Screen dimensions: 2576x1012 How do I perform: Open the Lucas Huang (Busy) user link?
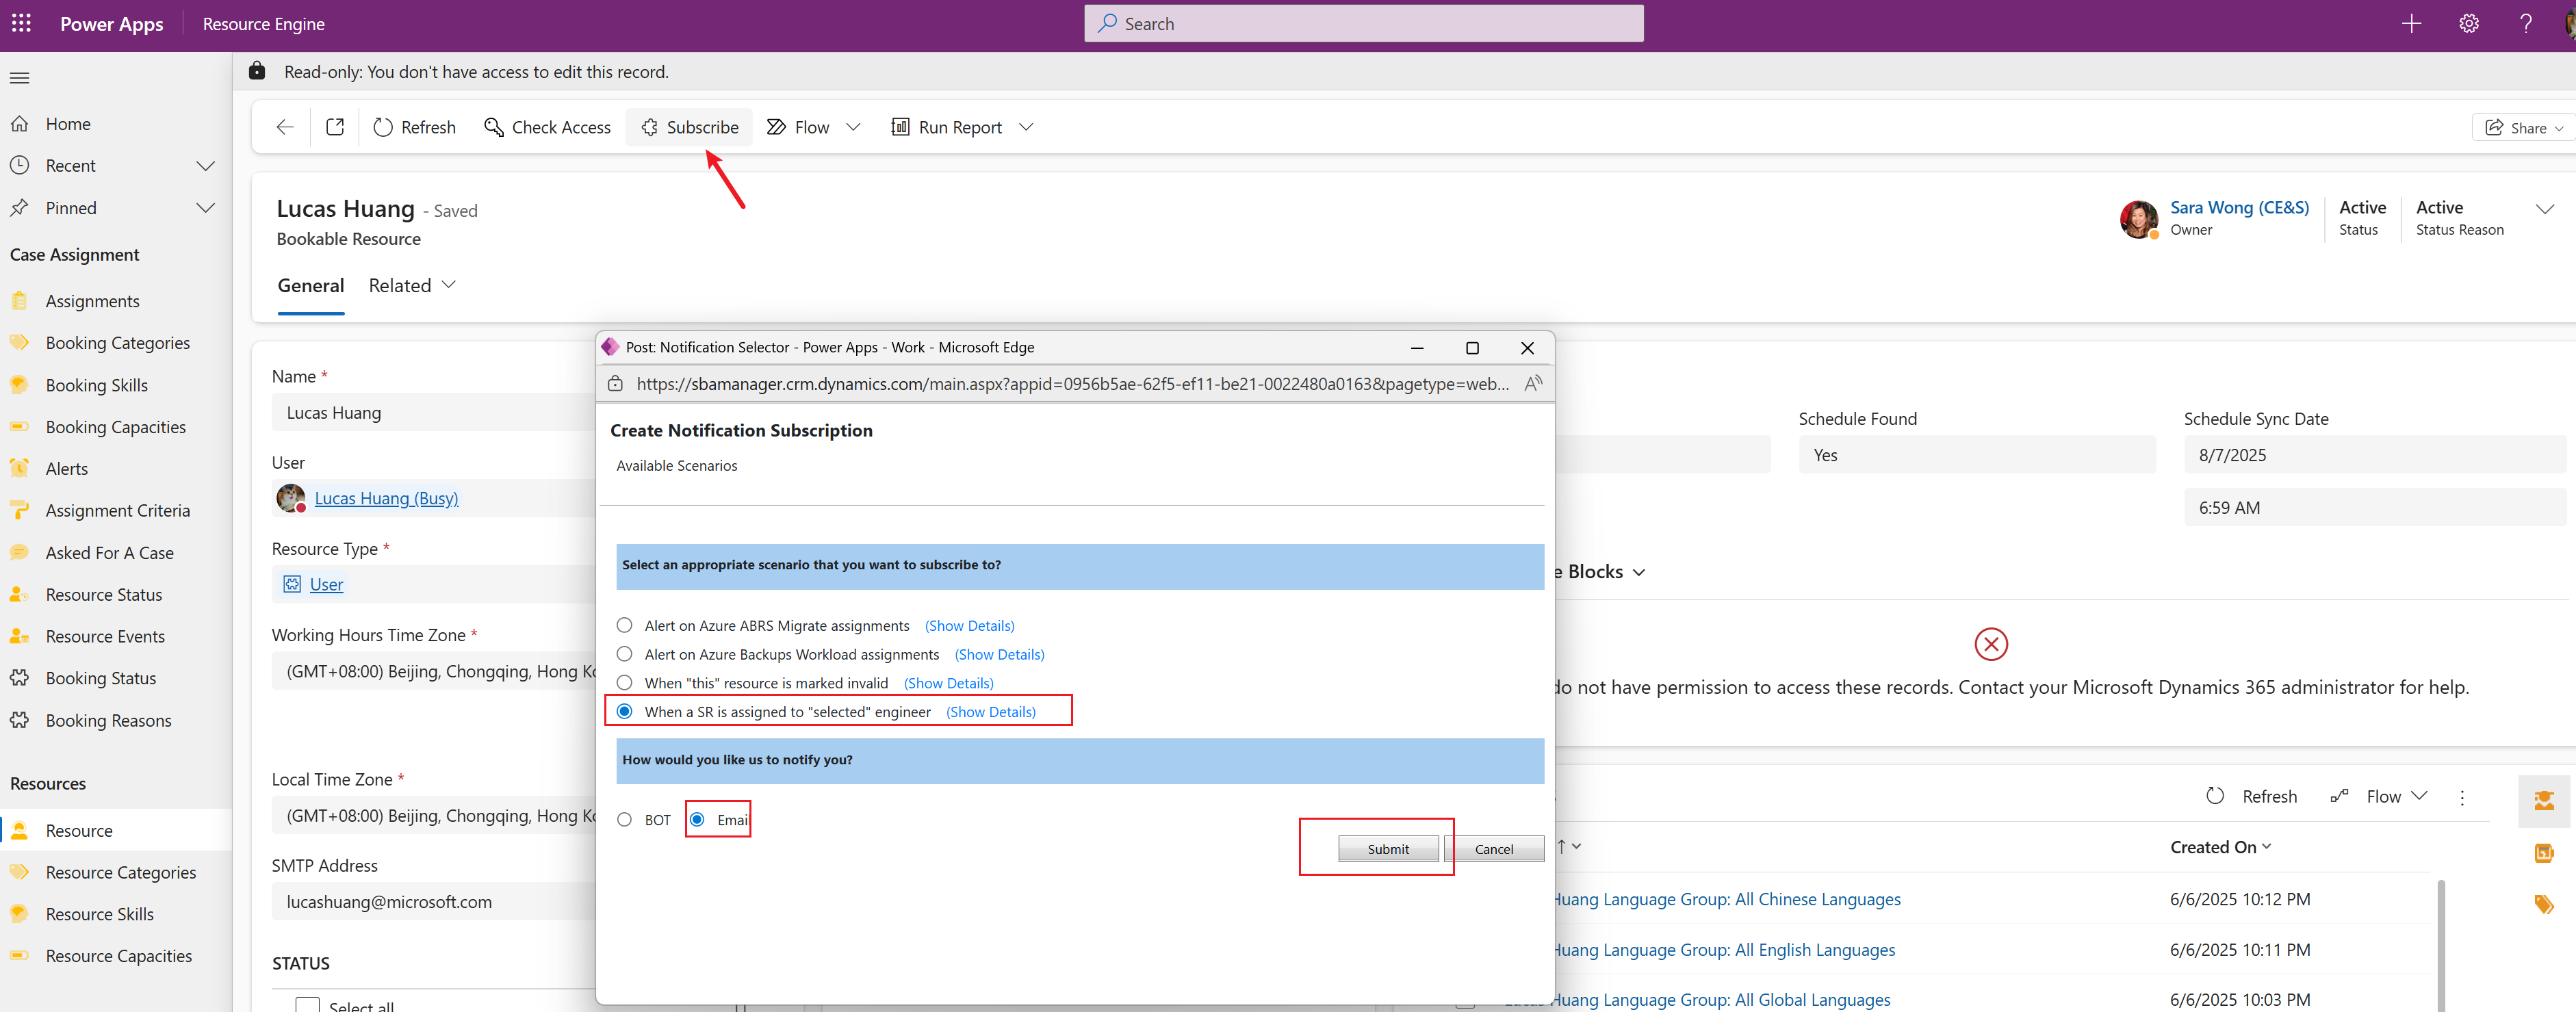pos(386,498)
